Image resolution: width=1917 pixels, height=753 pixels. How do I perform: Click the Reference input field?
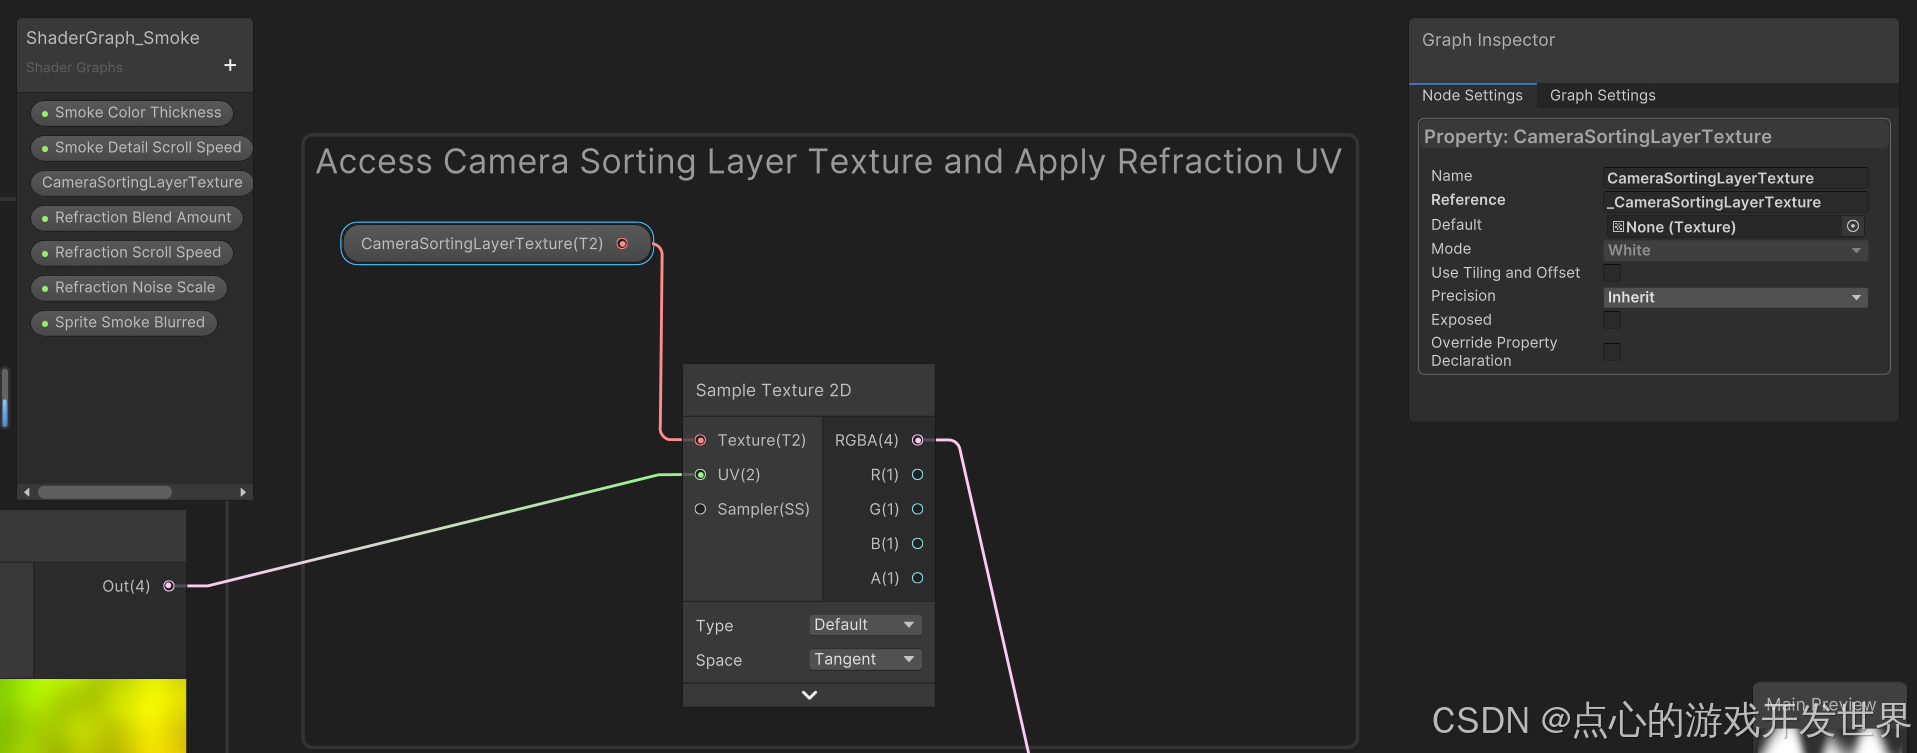(x=1734, y=202)
